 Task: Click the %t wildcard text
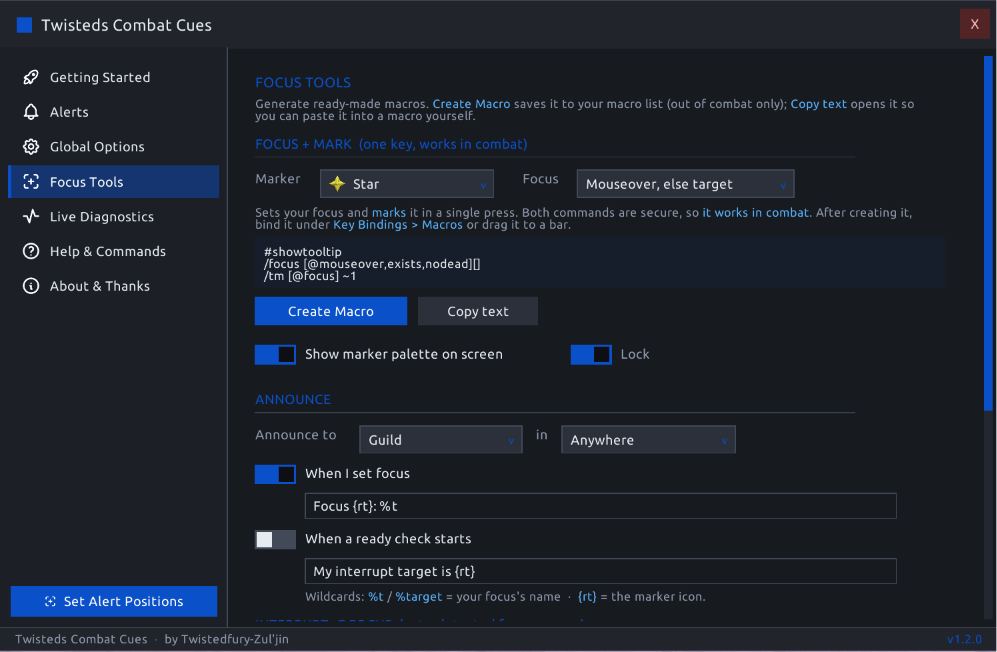pyautogui.click(x=376, y=597)
